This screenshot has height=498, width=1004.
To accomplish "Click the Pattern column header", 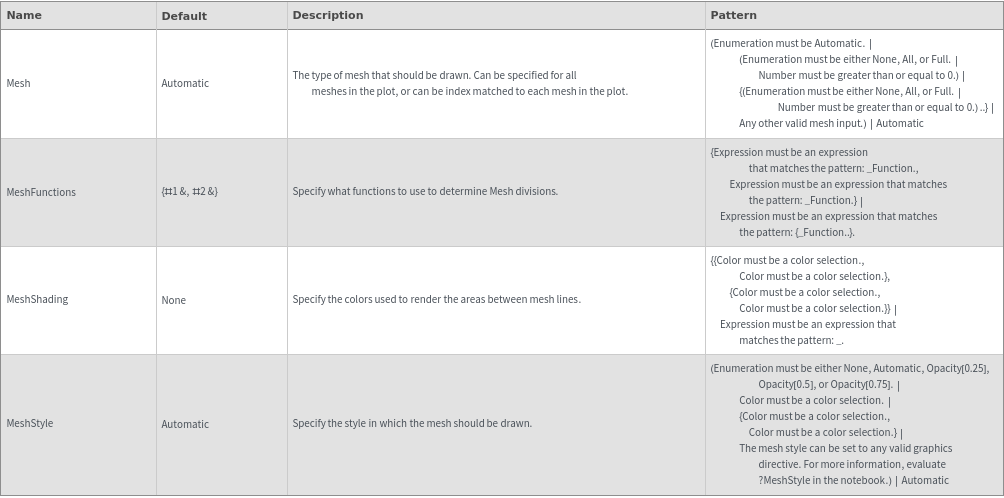I will (x=733, y=15).
